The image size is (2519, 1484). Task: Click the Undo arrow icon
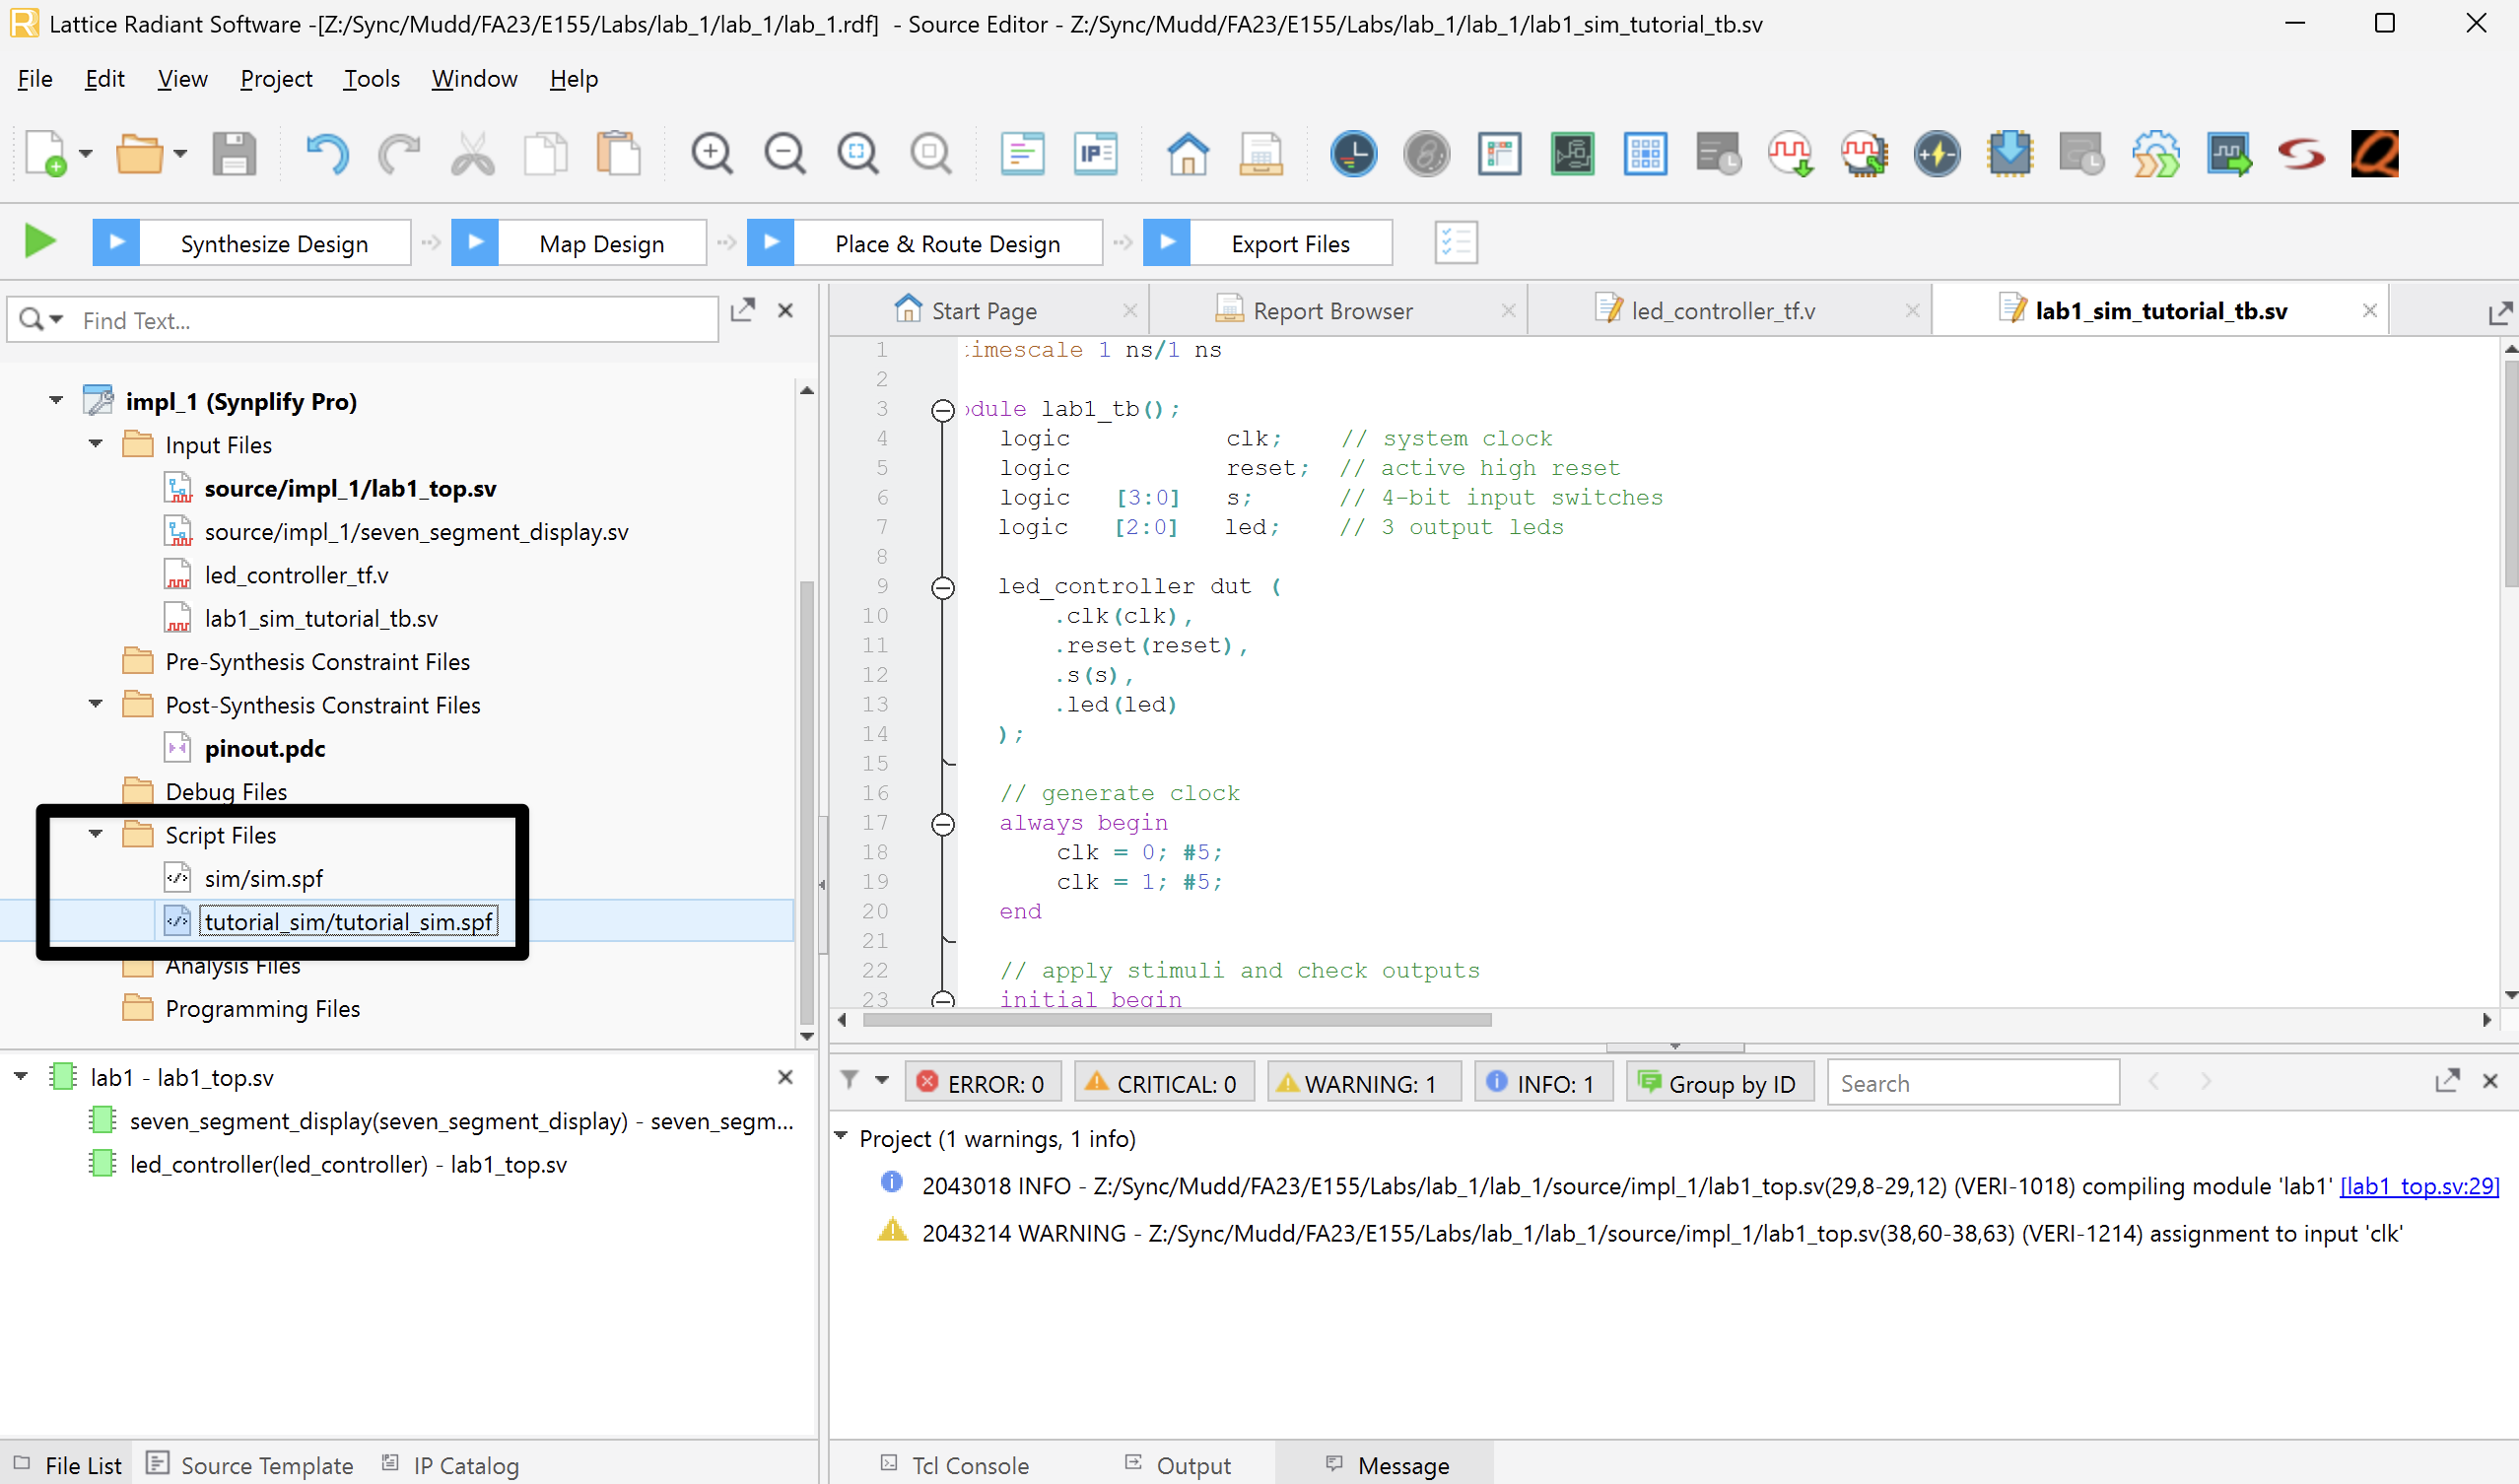pos(326,154)
